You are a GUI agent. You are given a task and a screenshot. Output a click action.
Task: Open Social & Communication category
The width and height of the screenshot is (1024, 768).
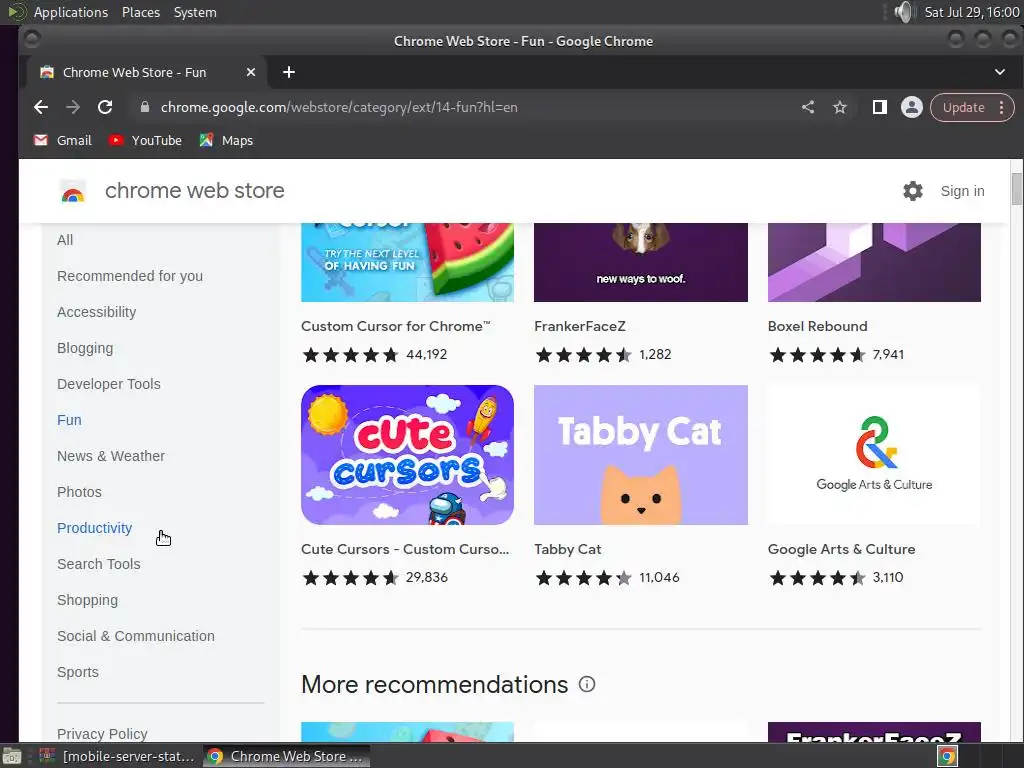coord(136,636)
